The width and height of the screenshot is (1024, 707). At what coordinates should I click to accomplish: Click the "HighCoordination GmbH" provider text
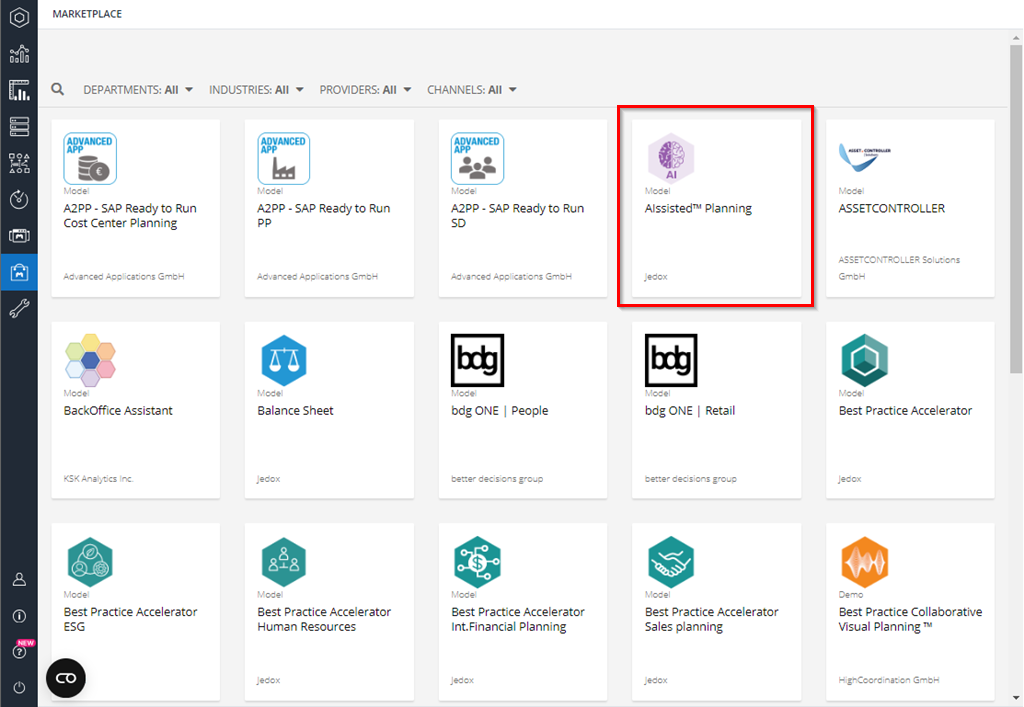(x=889, y=680)
